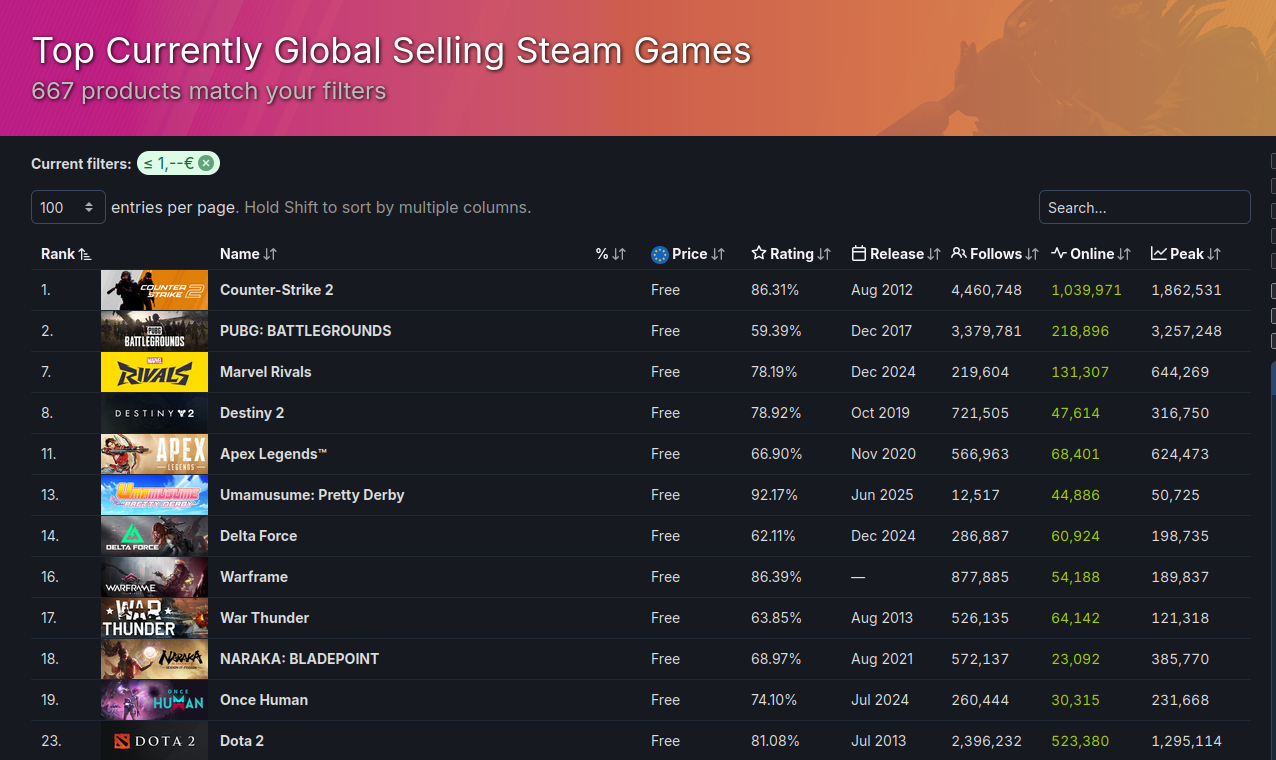Remove the price filter tag

point(206,163)
